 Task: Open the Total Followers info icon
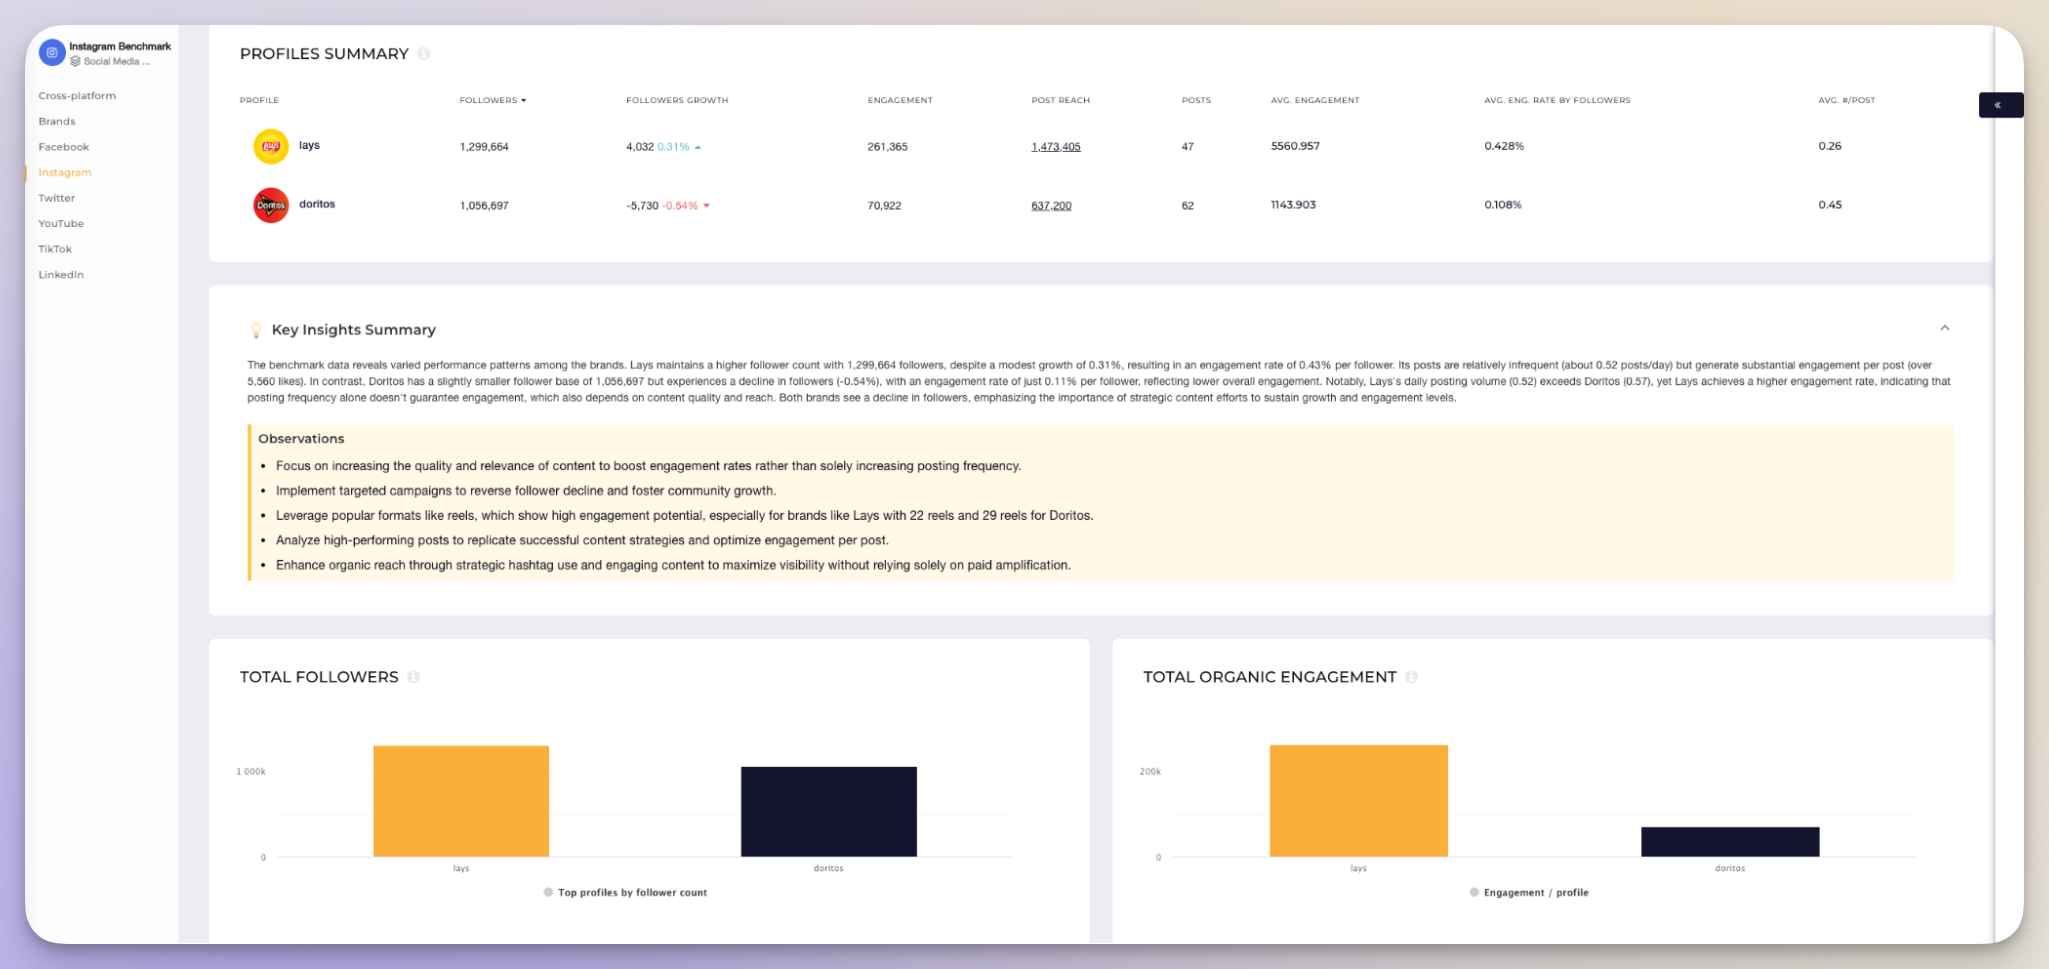click(413, 677)
